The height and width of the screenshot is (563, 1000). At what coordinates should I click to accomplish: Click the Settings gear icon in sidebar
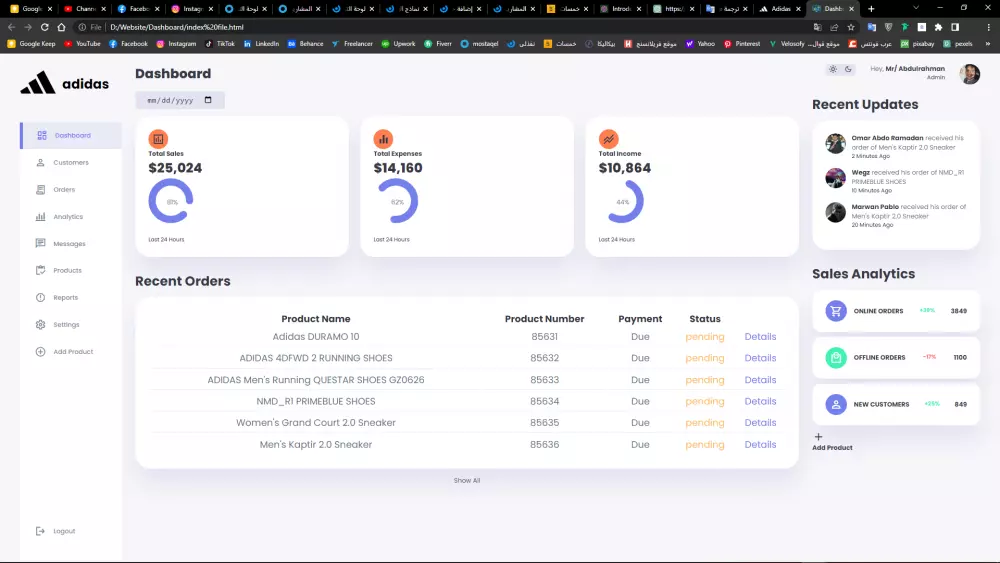(x=40, y=325)
